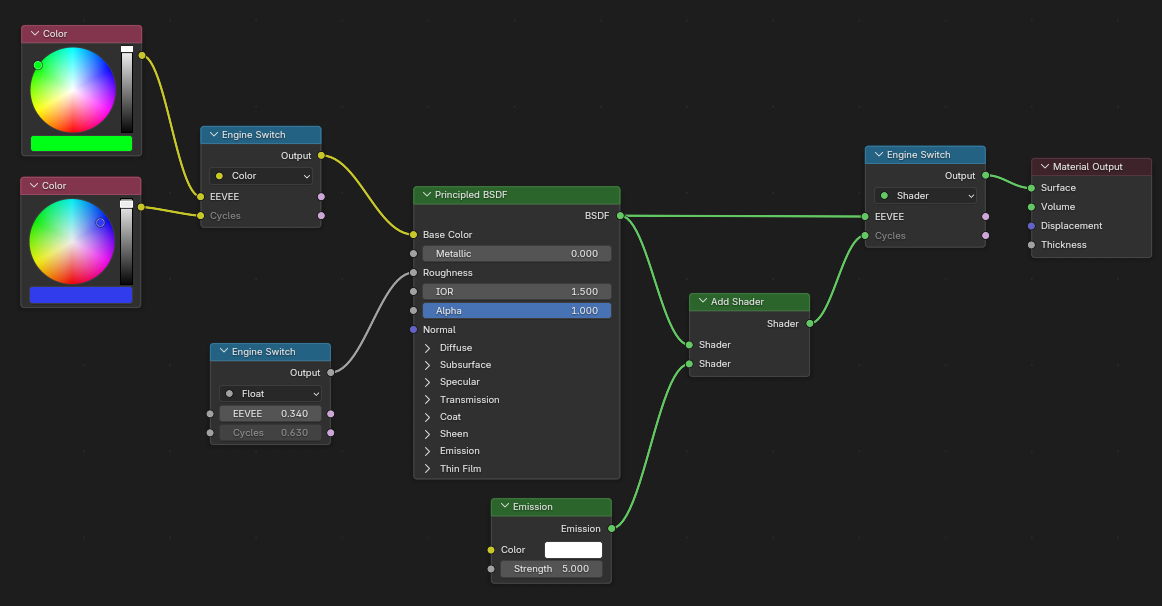
Task: Click the Emission node's output socket
Action: (611, 529)
